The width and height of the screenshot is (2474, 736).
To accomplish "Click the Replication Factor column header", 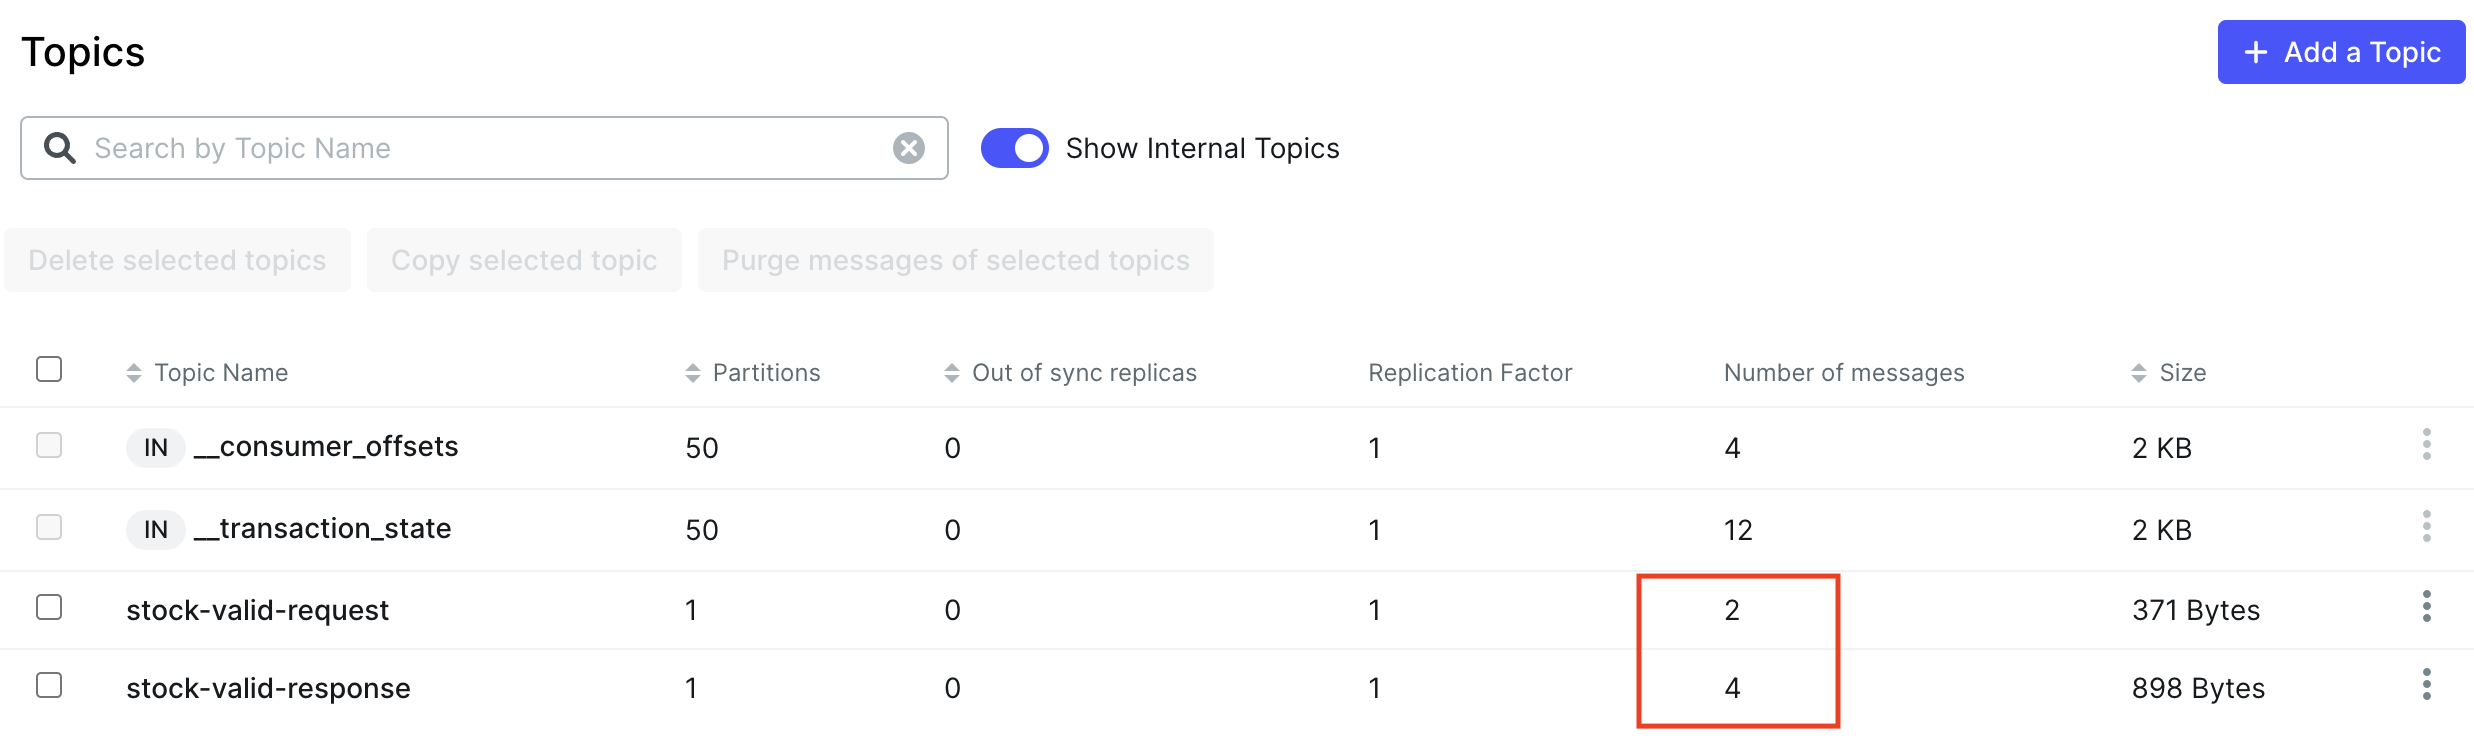I will coord(1470,373).
